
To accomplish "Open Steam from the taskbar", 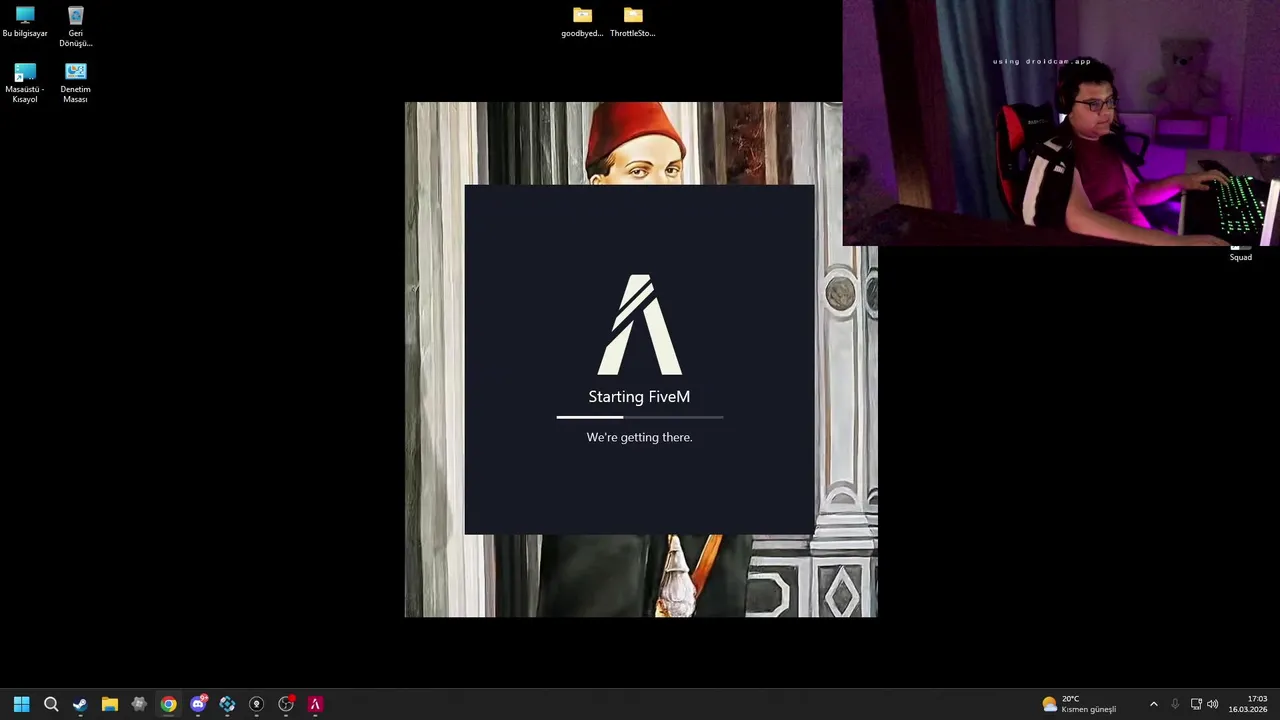I will click(x=80, y=704).
